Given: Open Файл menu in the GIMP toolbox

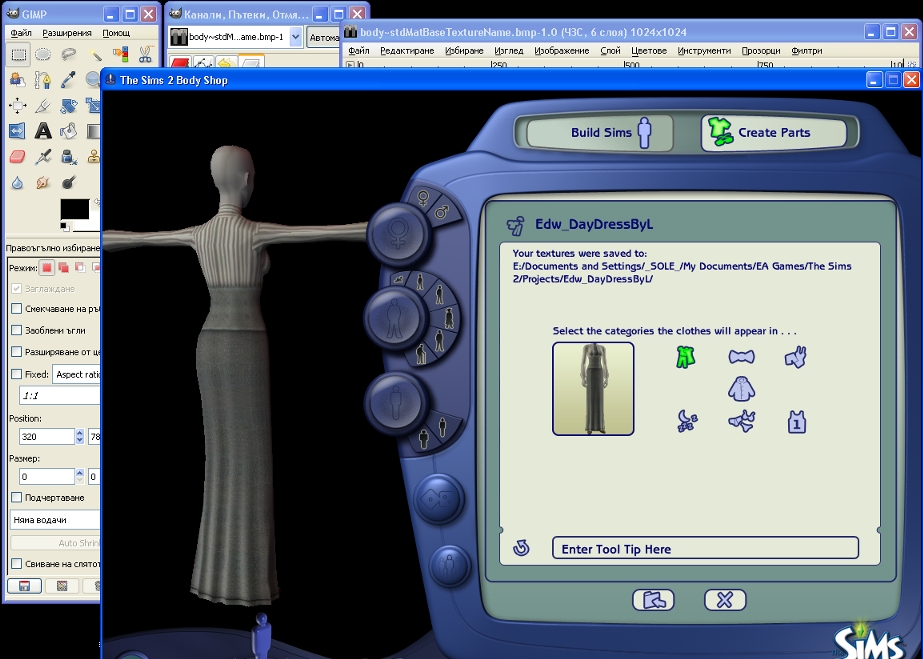Looking at the screenshot, I should point(21,33).
